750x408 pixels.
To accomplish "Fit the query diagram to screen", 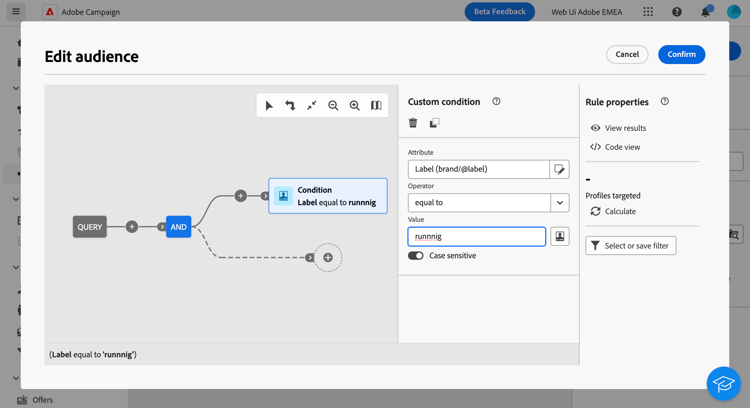I will pyautogui.click(x=312, y=105).
